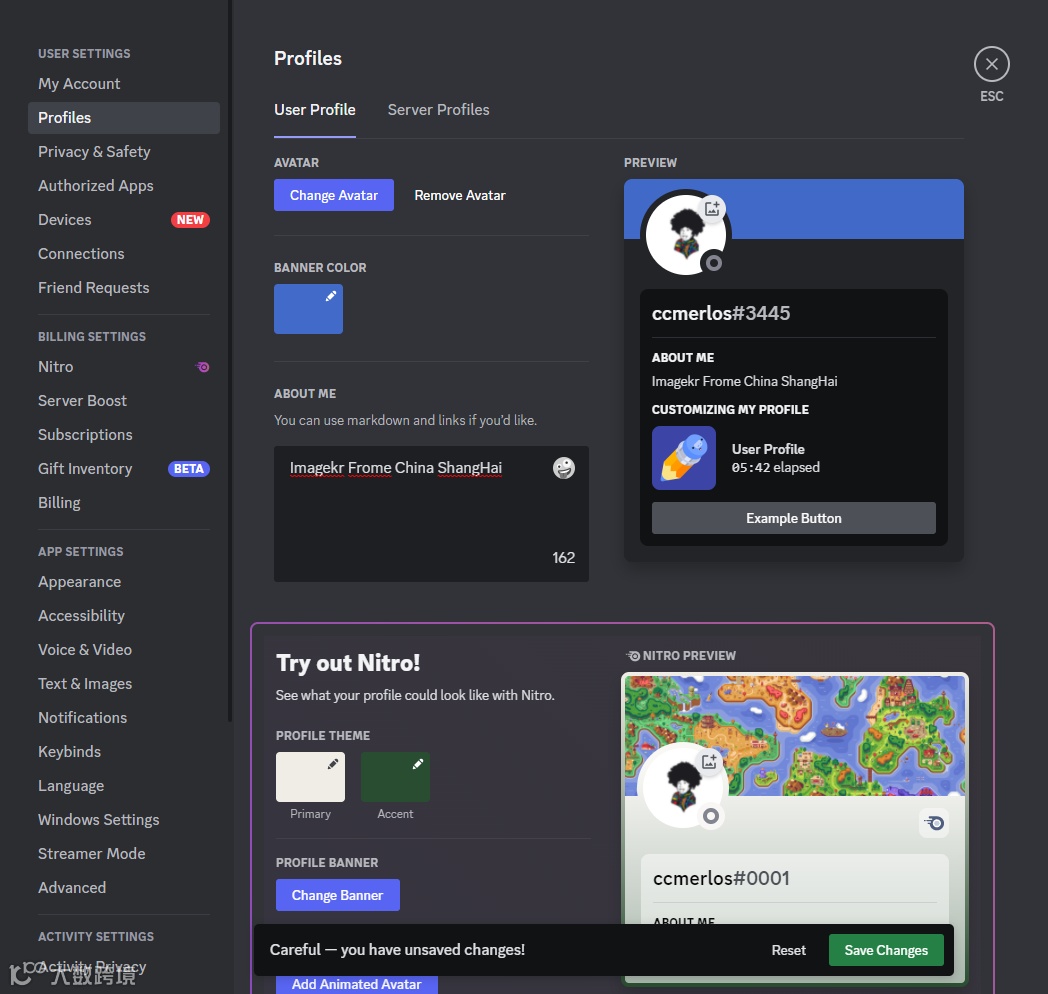This screenshot has height=994, width=1048.
Task: Open Keybinds settings
Action: click(124, 752)
